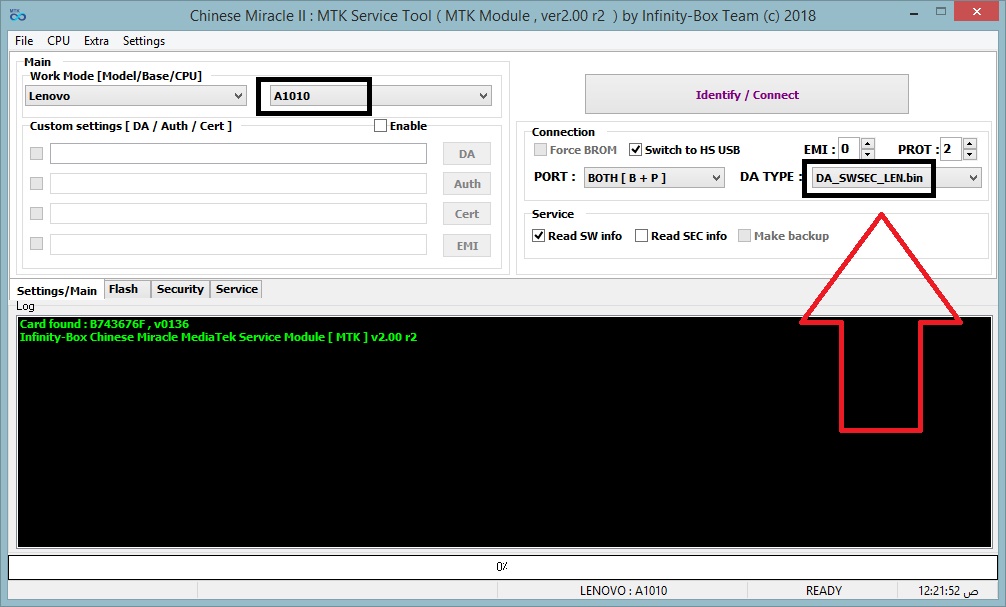
Task: Tick the checkbox beside the EMI field
Action: [x=37, y=243]
